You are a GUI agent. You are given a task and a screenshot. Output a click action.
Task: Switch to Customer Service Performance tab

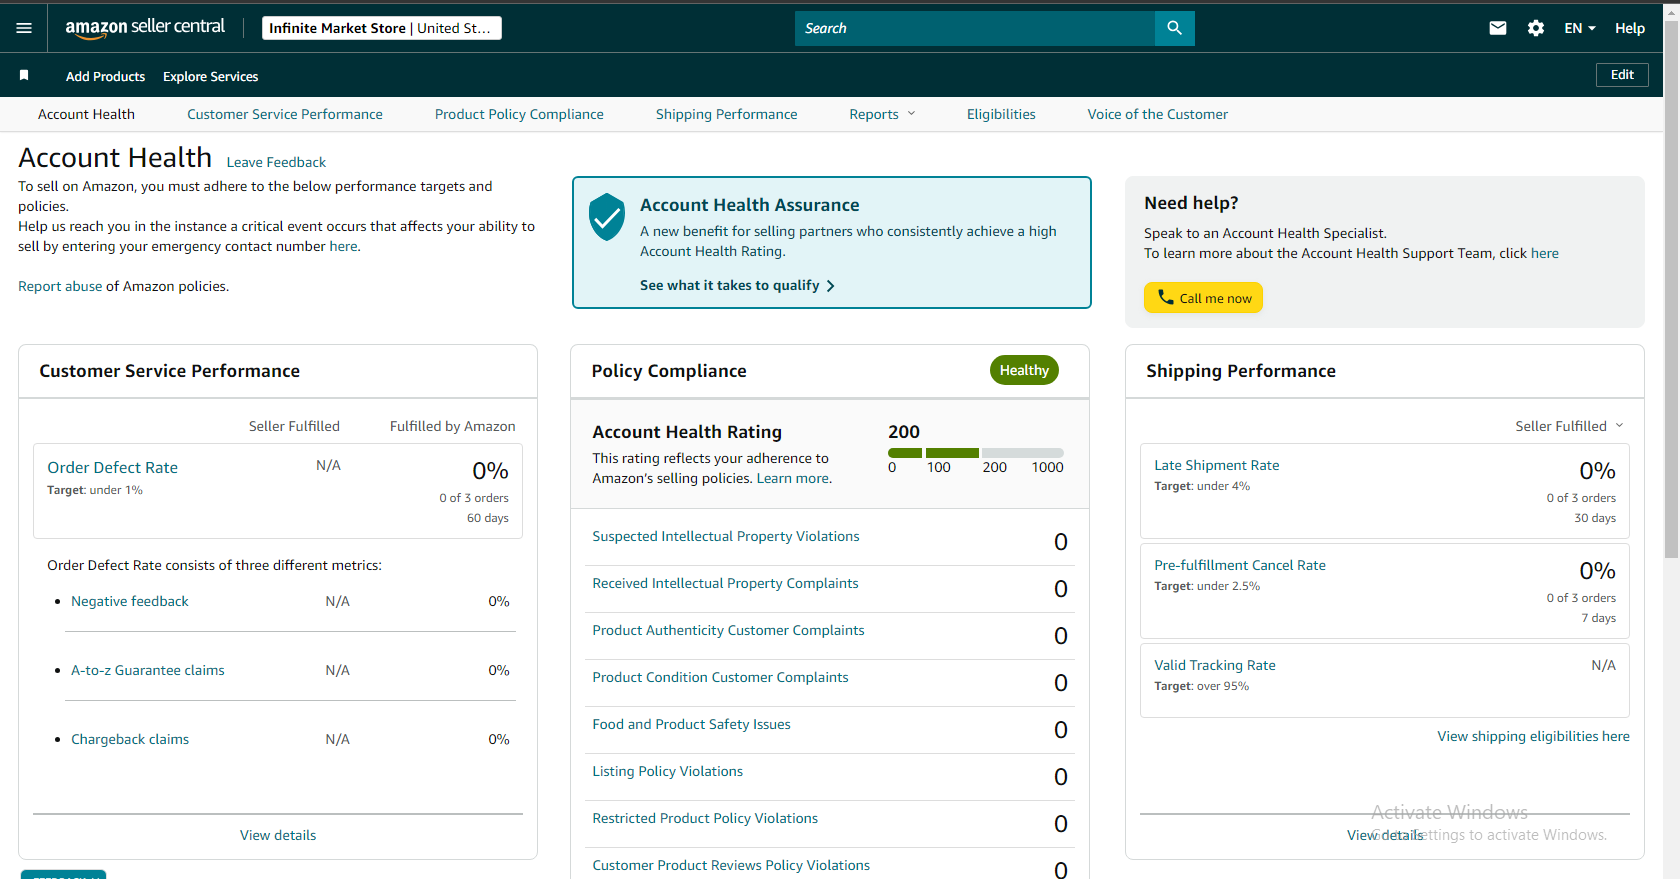tap(285, 114)
